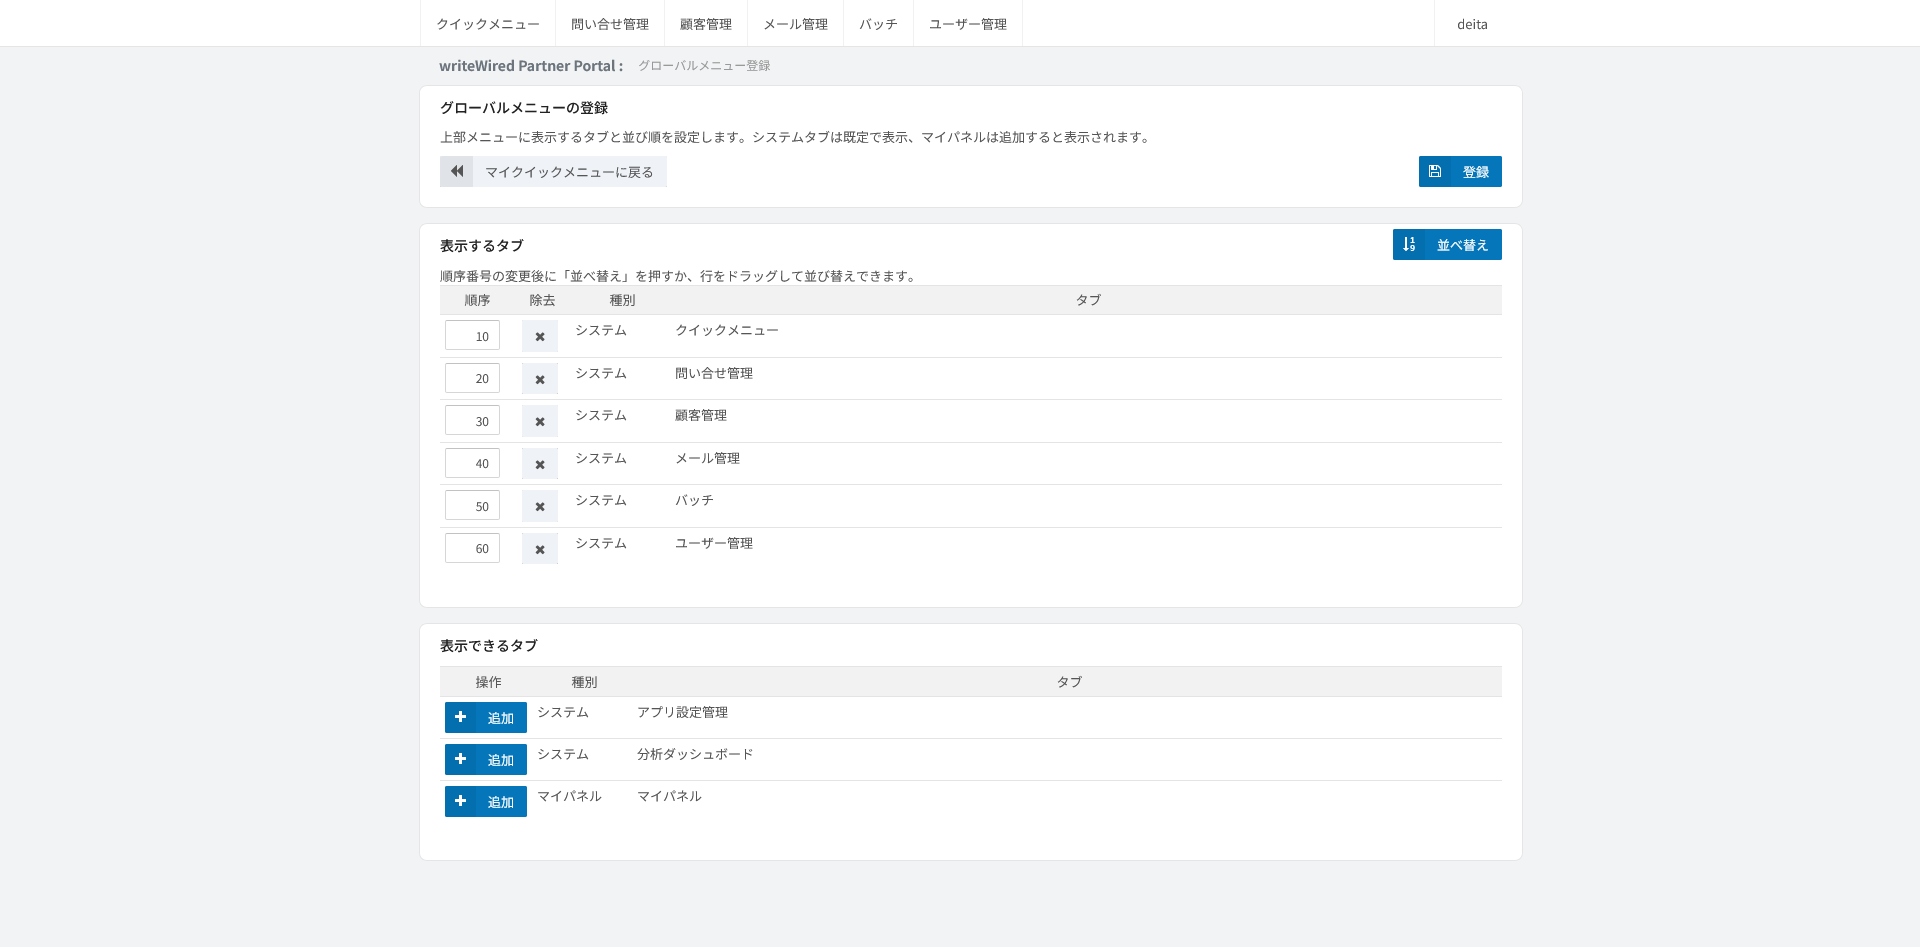Select メール管理 in the top menu

click(796, 24)
